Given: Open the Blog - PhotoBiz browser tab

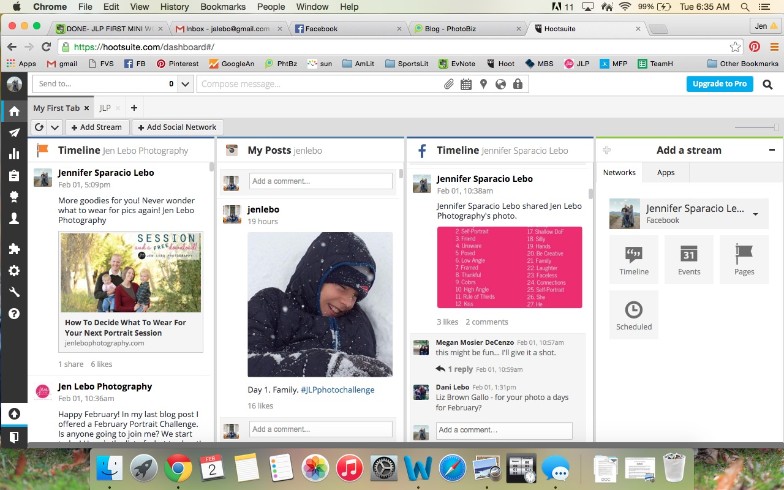Looking at the screenshot, I should pyautogui.click(x=468, y=28).
